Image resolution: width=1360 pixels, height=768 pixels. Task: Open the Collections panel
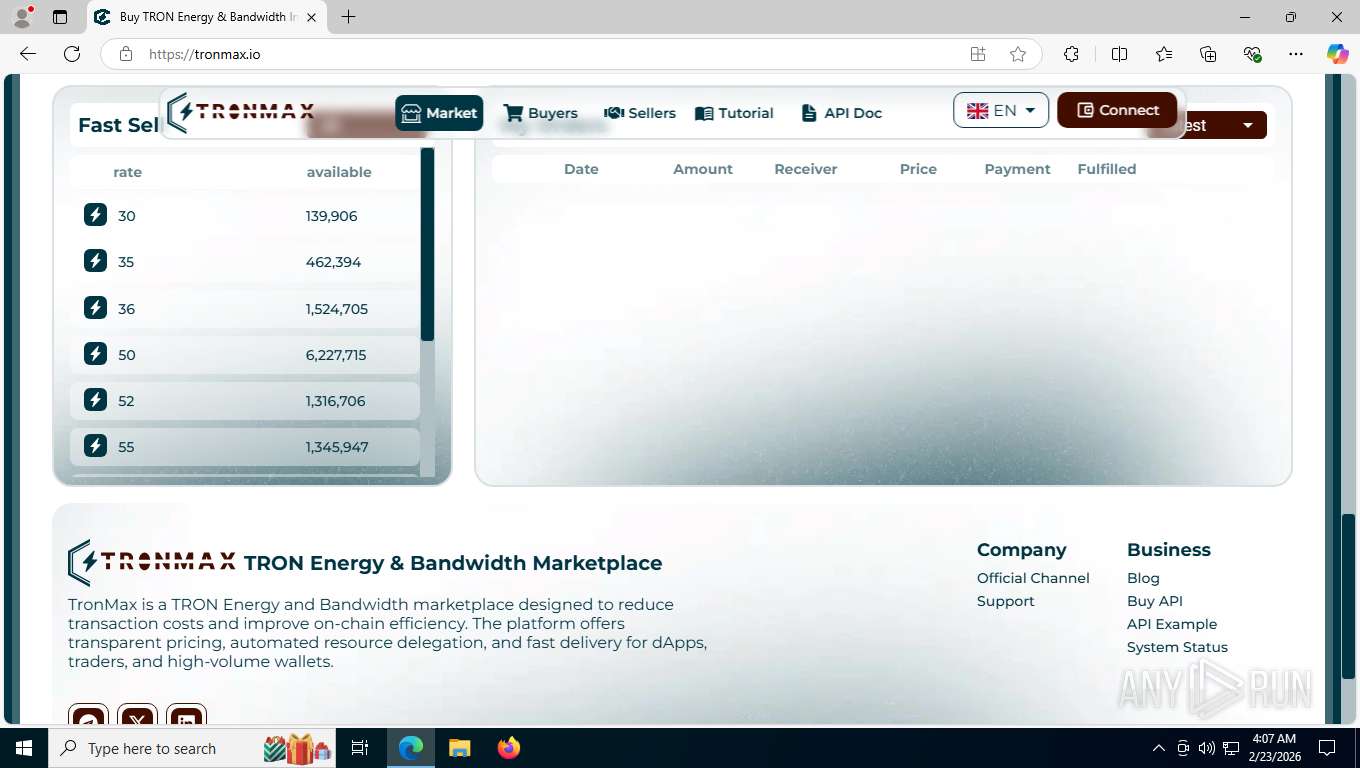[1208, 54]
